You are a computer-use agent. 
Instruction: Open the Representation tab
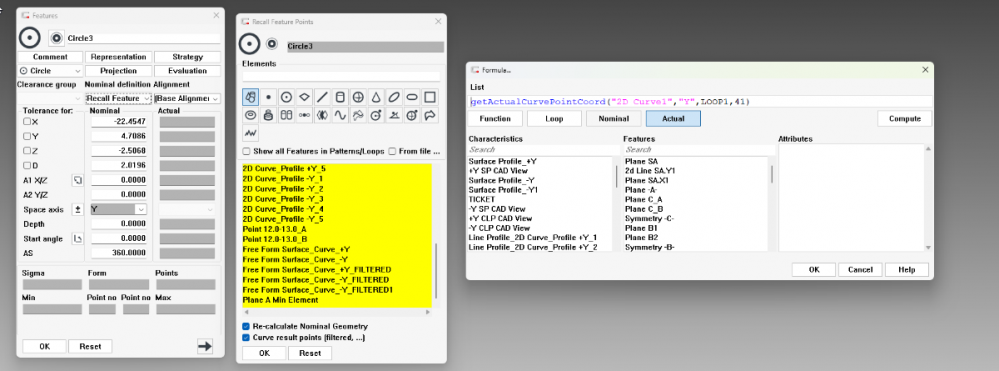119,57
